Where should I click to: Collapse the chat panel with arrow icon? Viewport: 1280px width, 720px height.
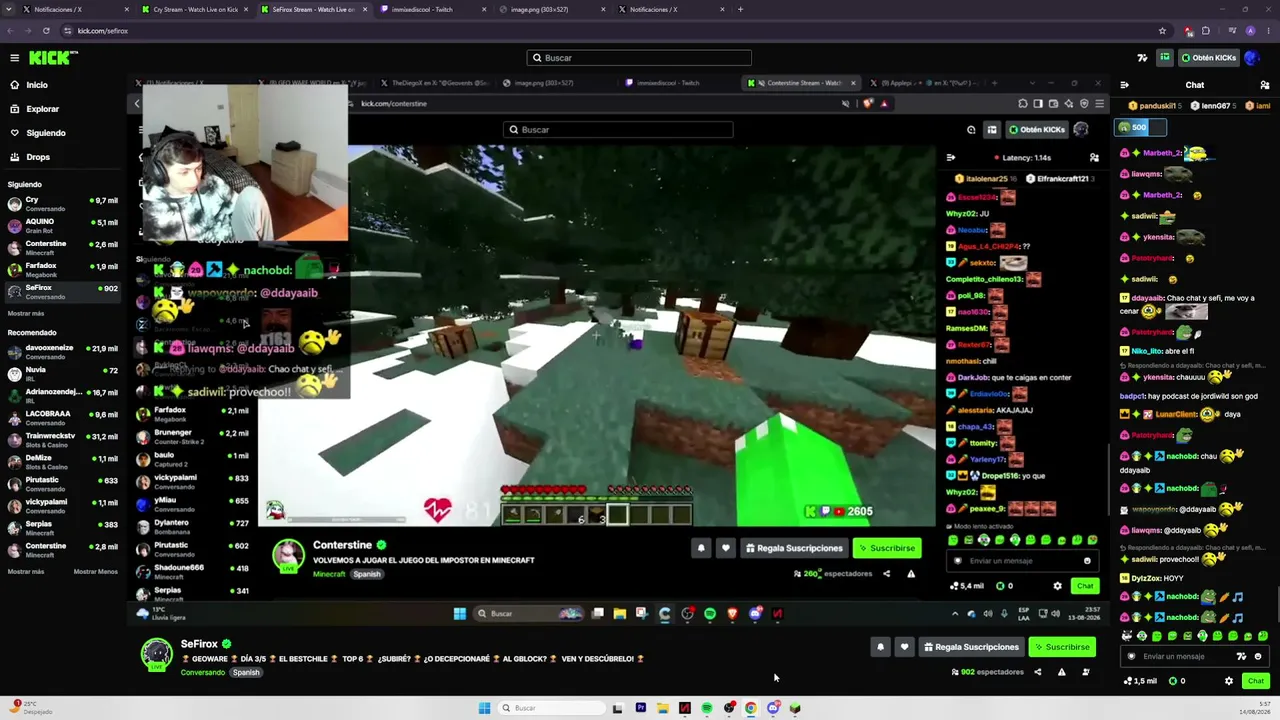tap(1125, 85)
